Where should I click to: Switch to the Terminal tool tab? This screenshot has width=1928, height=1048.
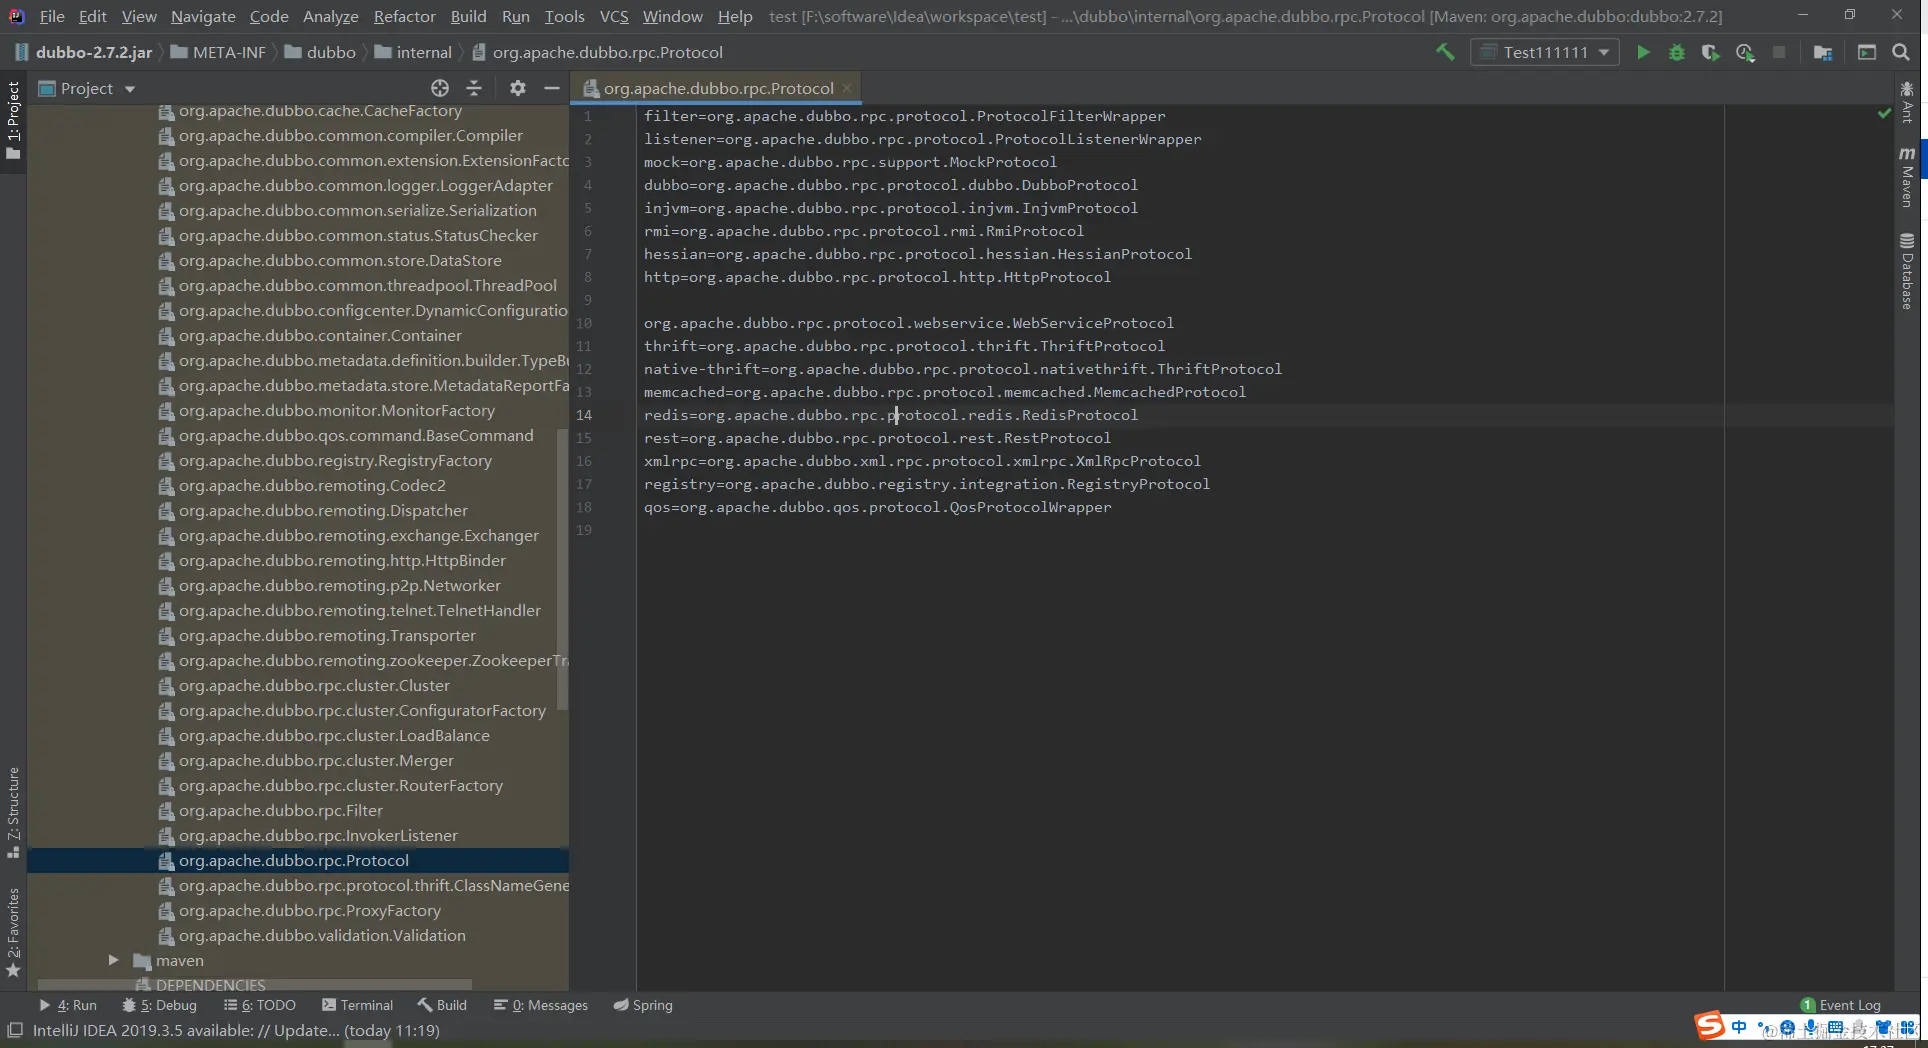[x=357, y=1005]
